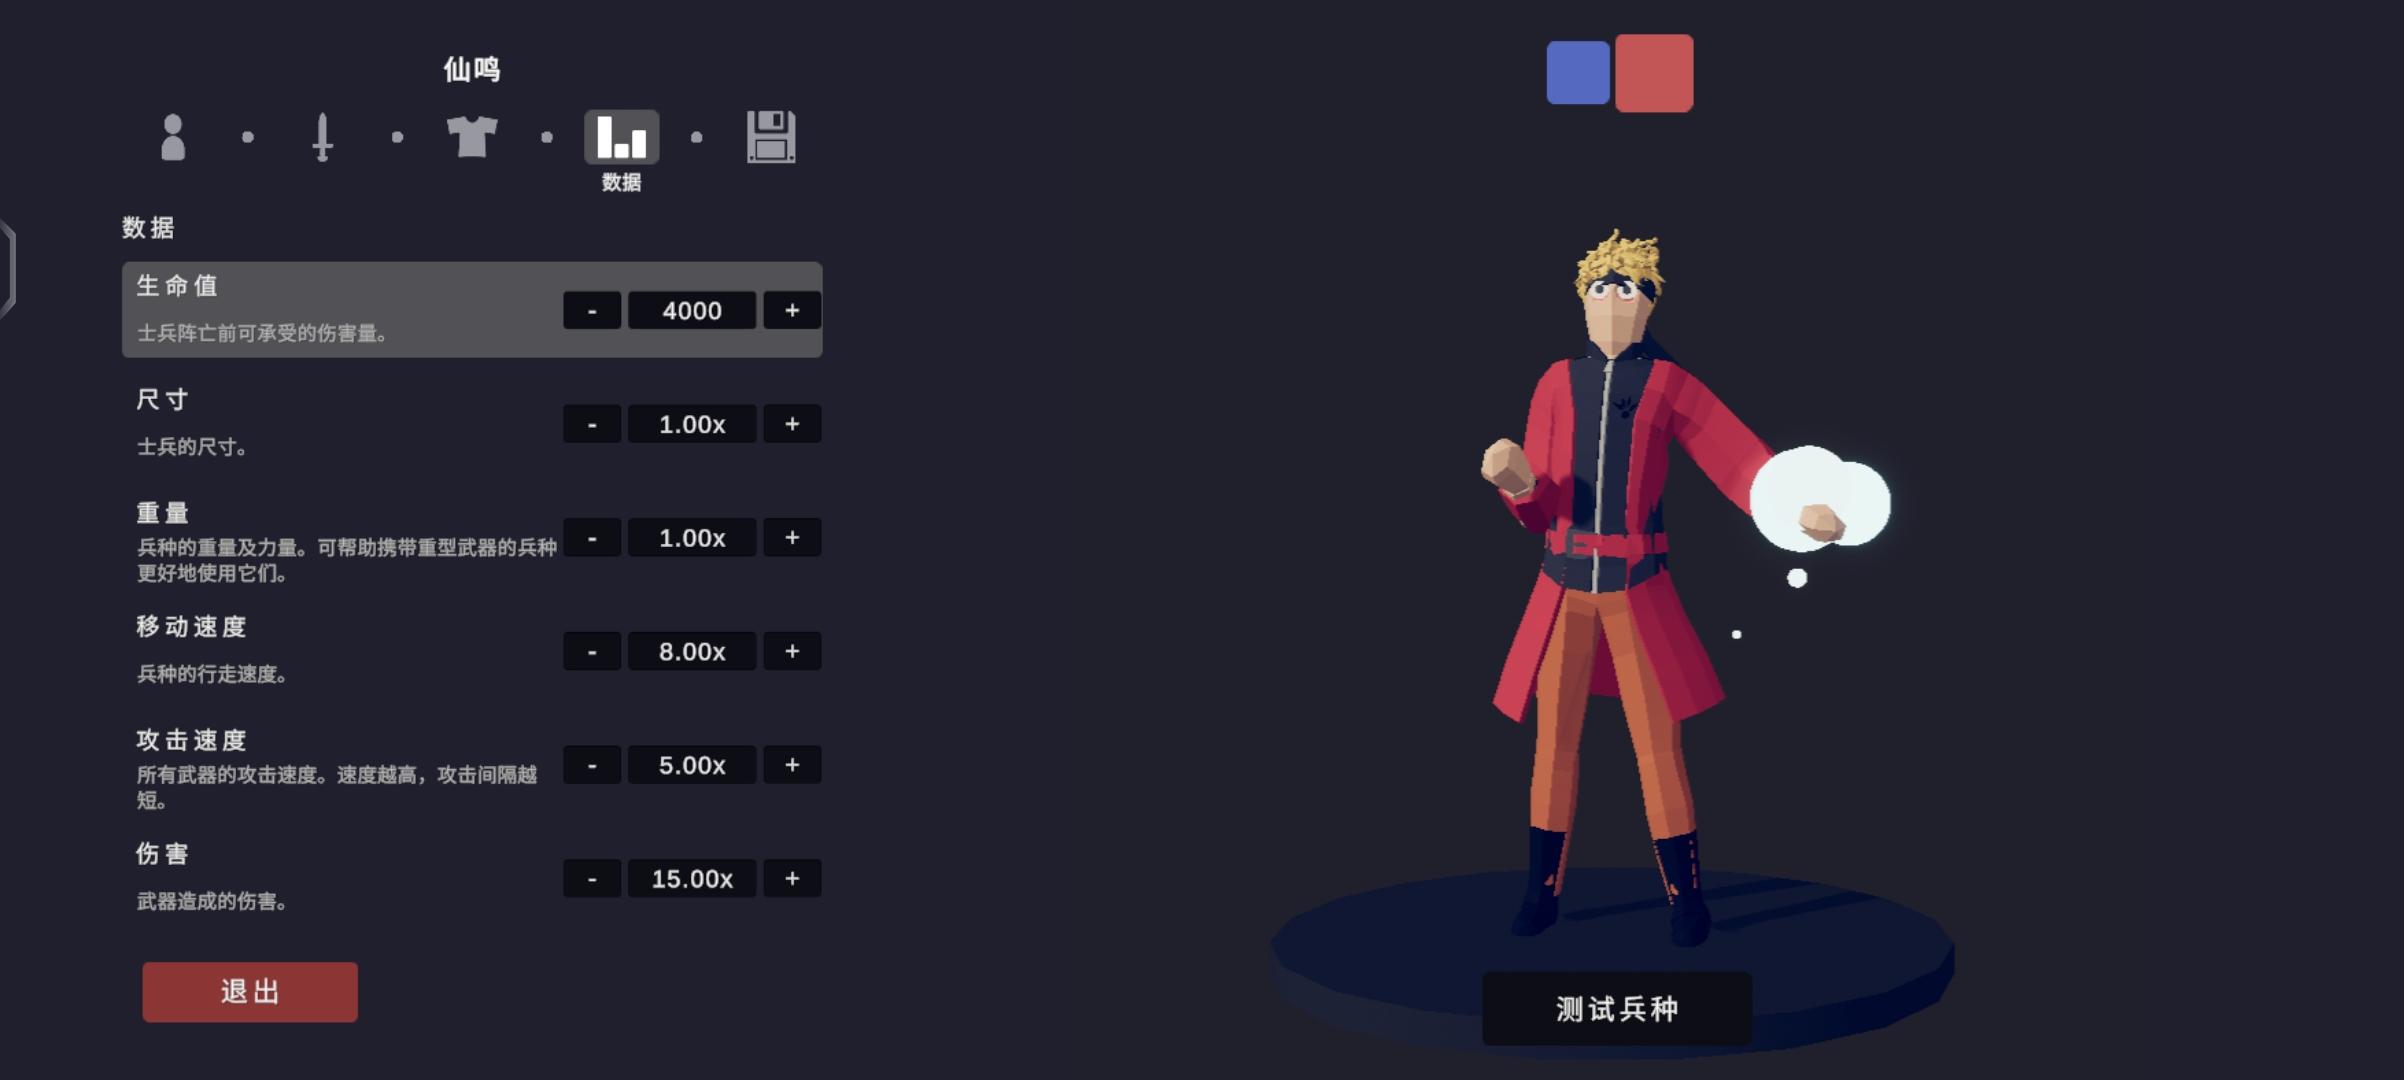
Task: Click the 4000 health value field
Action: tap(692, 310)
